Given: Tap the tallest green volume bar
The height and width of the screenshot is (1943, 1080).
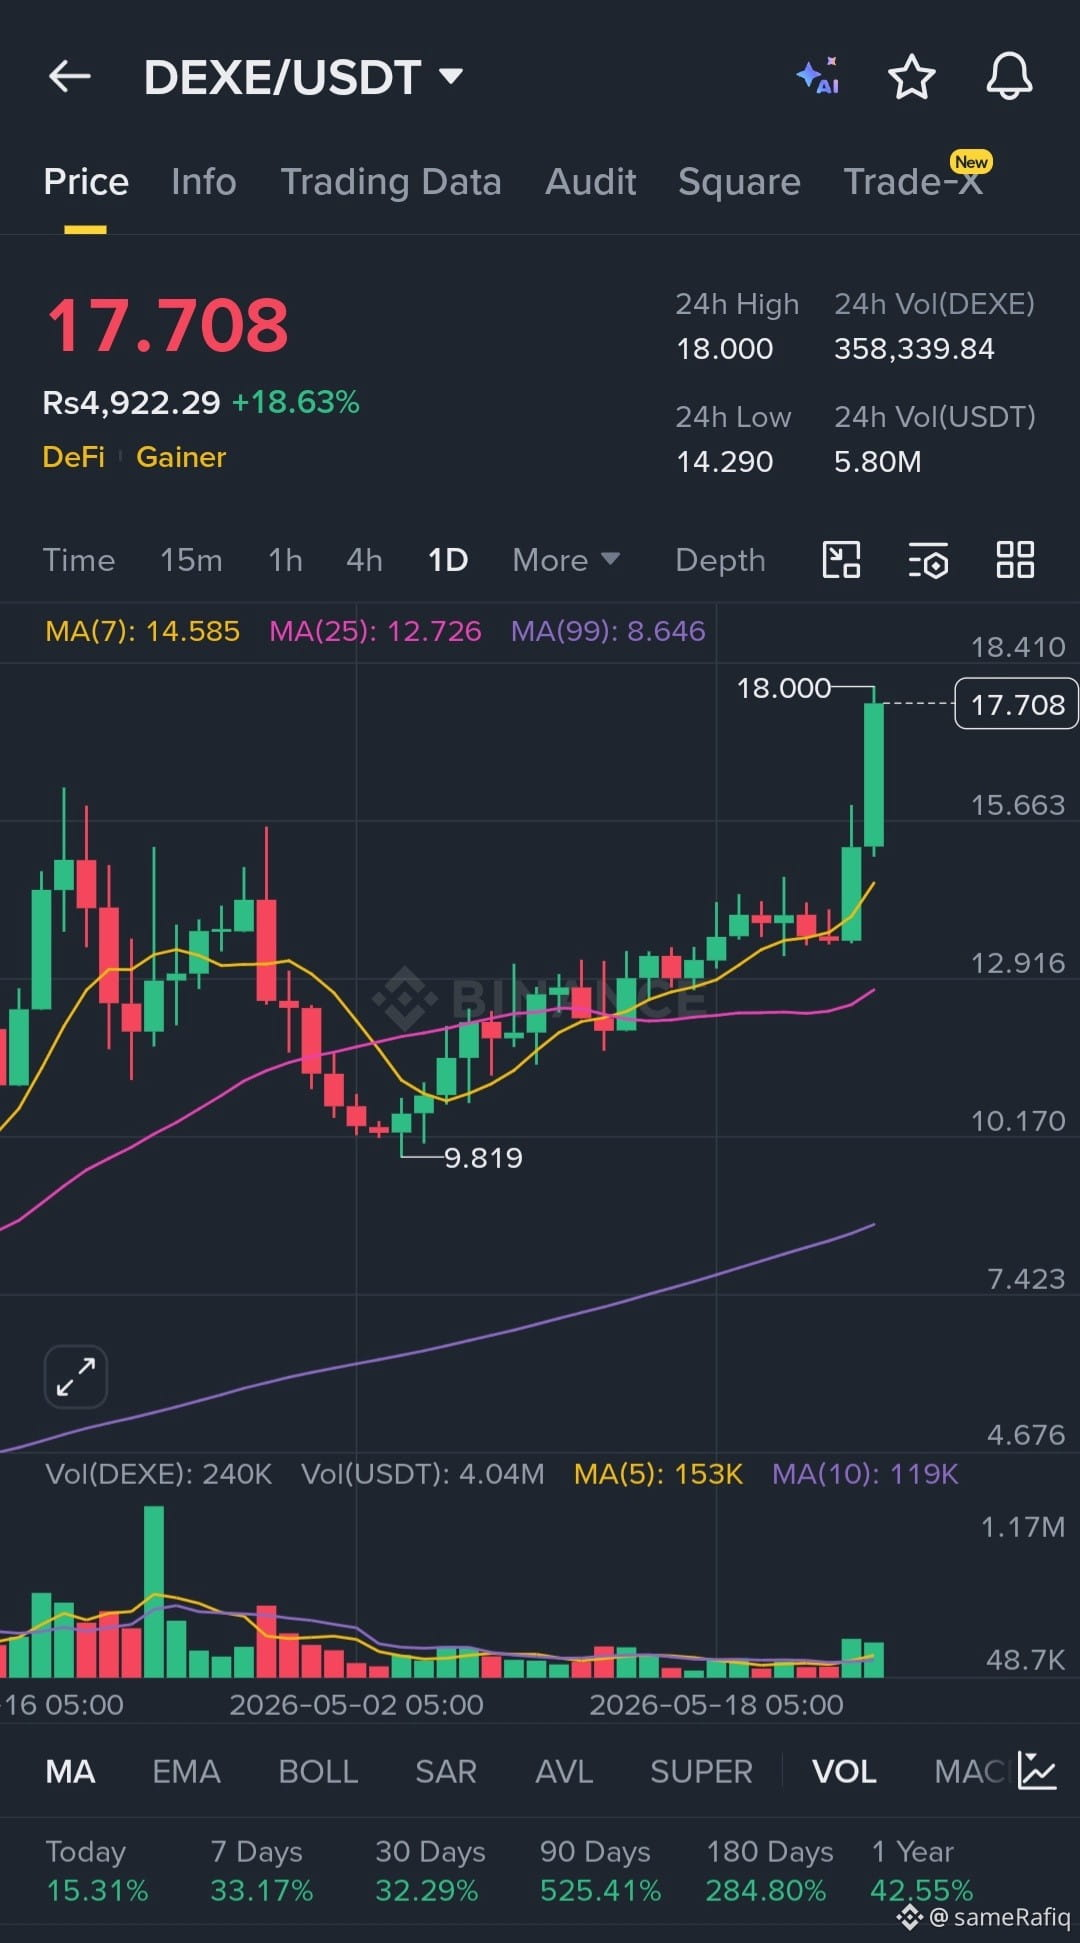Looking at the screenshot, I should point(154,1592).
